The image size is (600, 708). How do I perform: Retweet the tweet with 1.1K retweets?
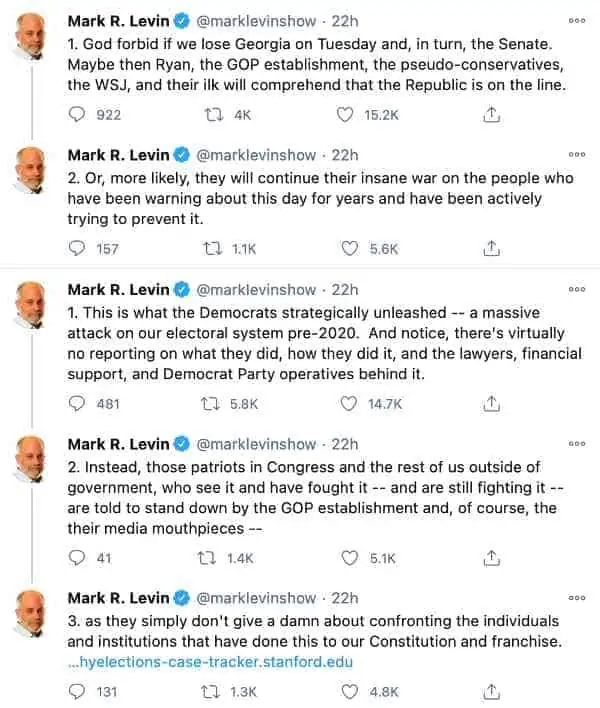pos(212,248)
